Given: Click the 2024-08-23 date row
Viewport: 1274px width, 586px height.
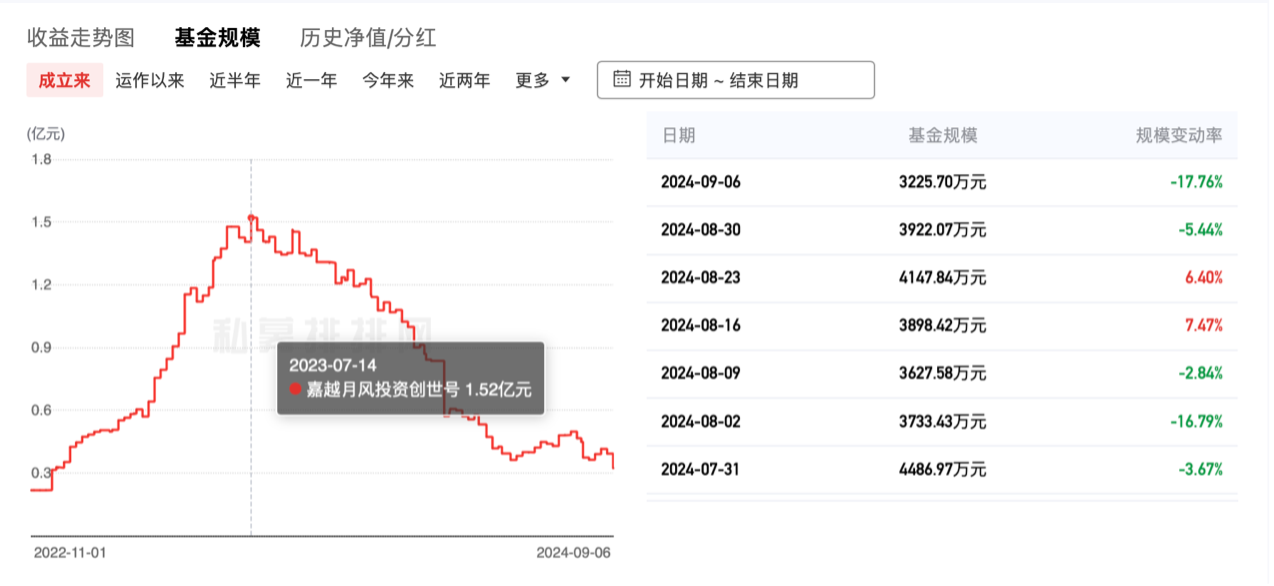Looking at the screenshot, I should coord(700,278).
